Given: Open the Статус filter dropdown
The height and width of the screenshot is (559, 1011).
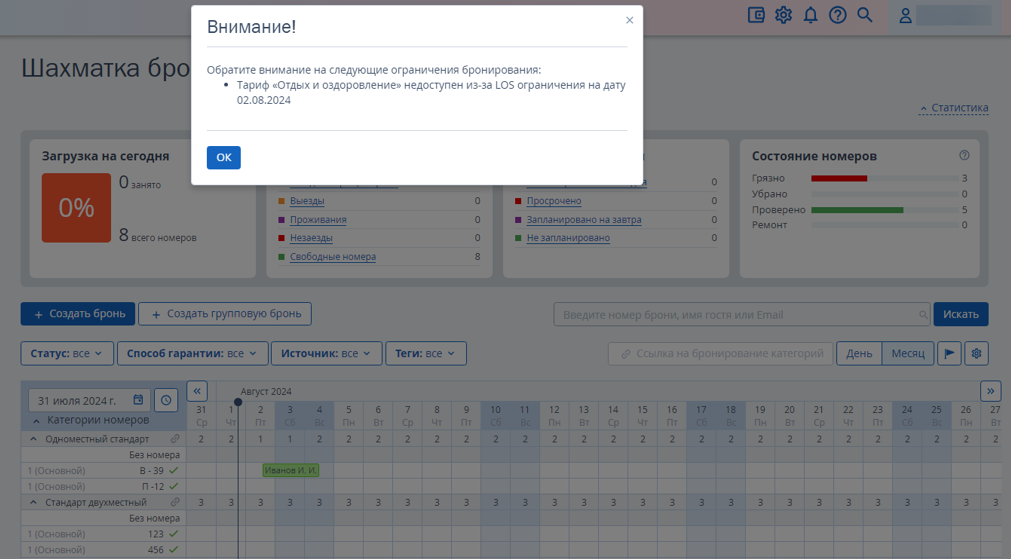Looking at the screenshot, I should pyautogui.click(x=67, y=353).
